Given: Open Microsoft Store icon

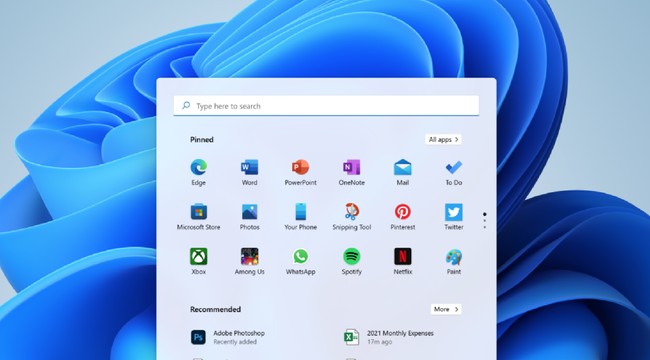Looking at the screenshot, I should click(x=199, y=212).
